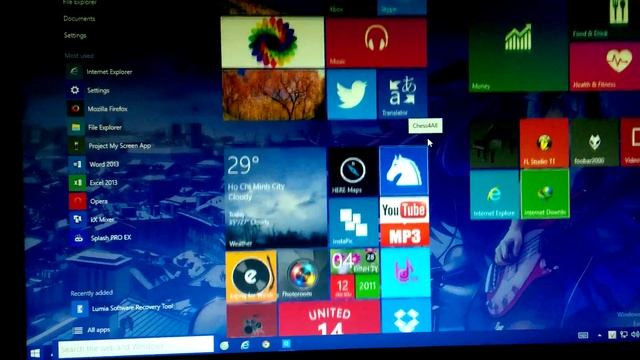Open the blue square taskbar app
This screenshot has height=360, width=640.
[286, 344]
